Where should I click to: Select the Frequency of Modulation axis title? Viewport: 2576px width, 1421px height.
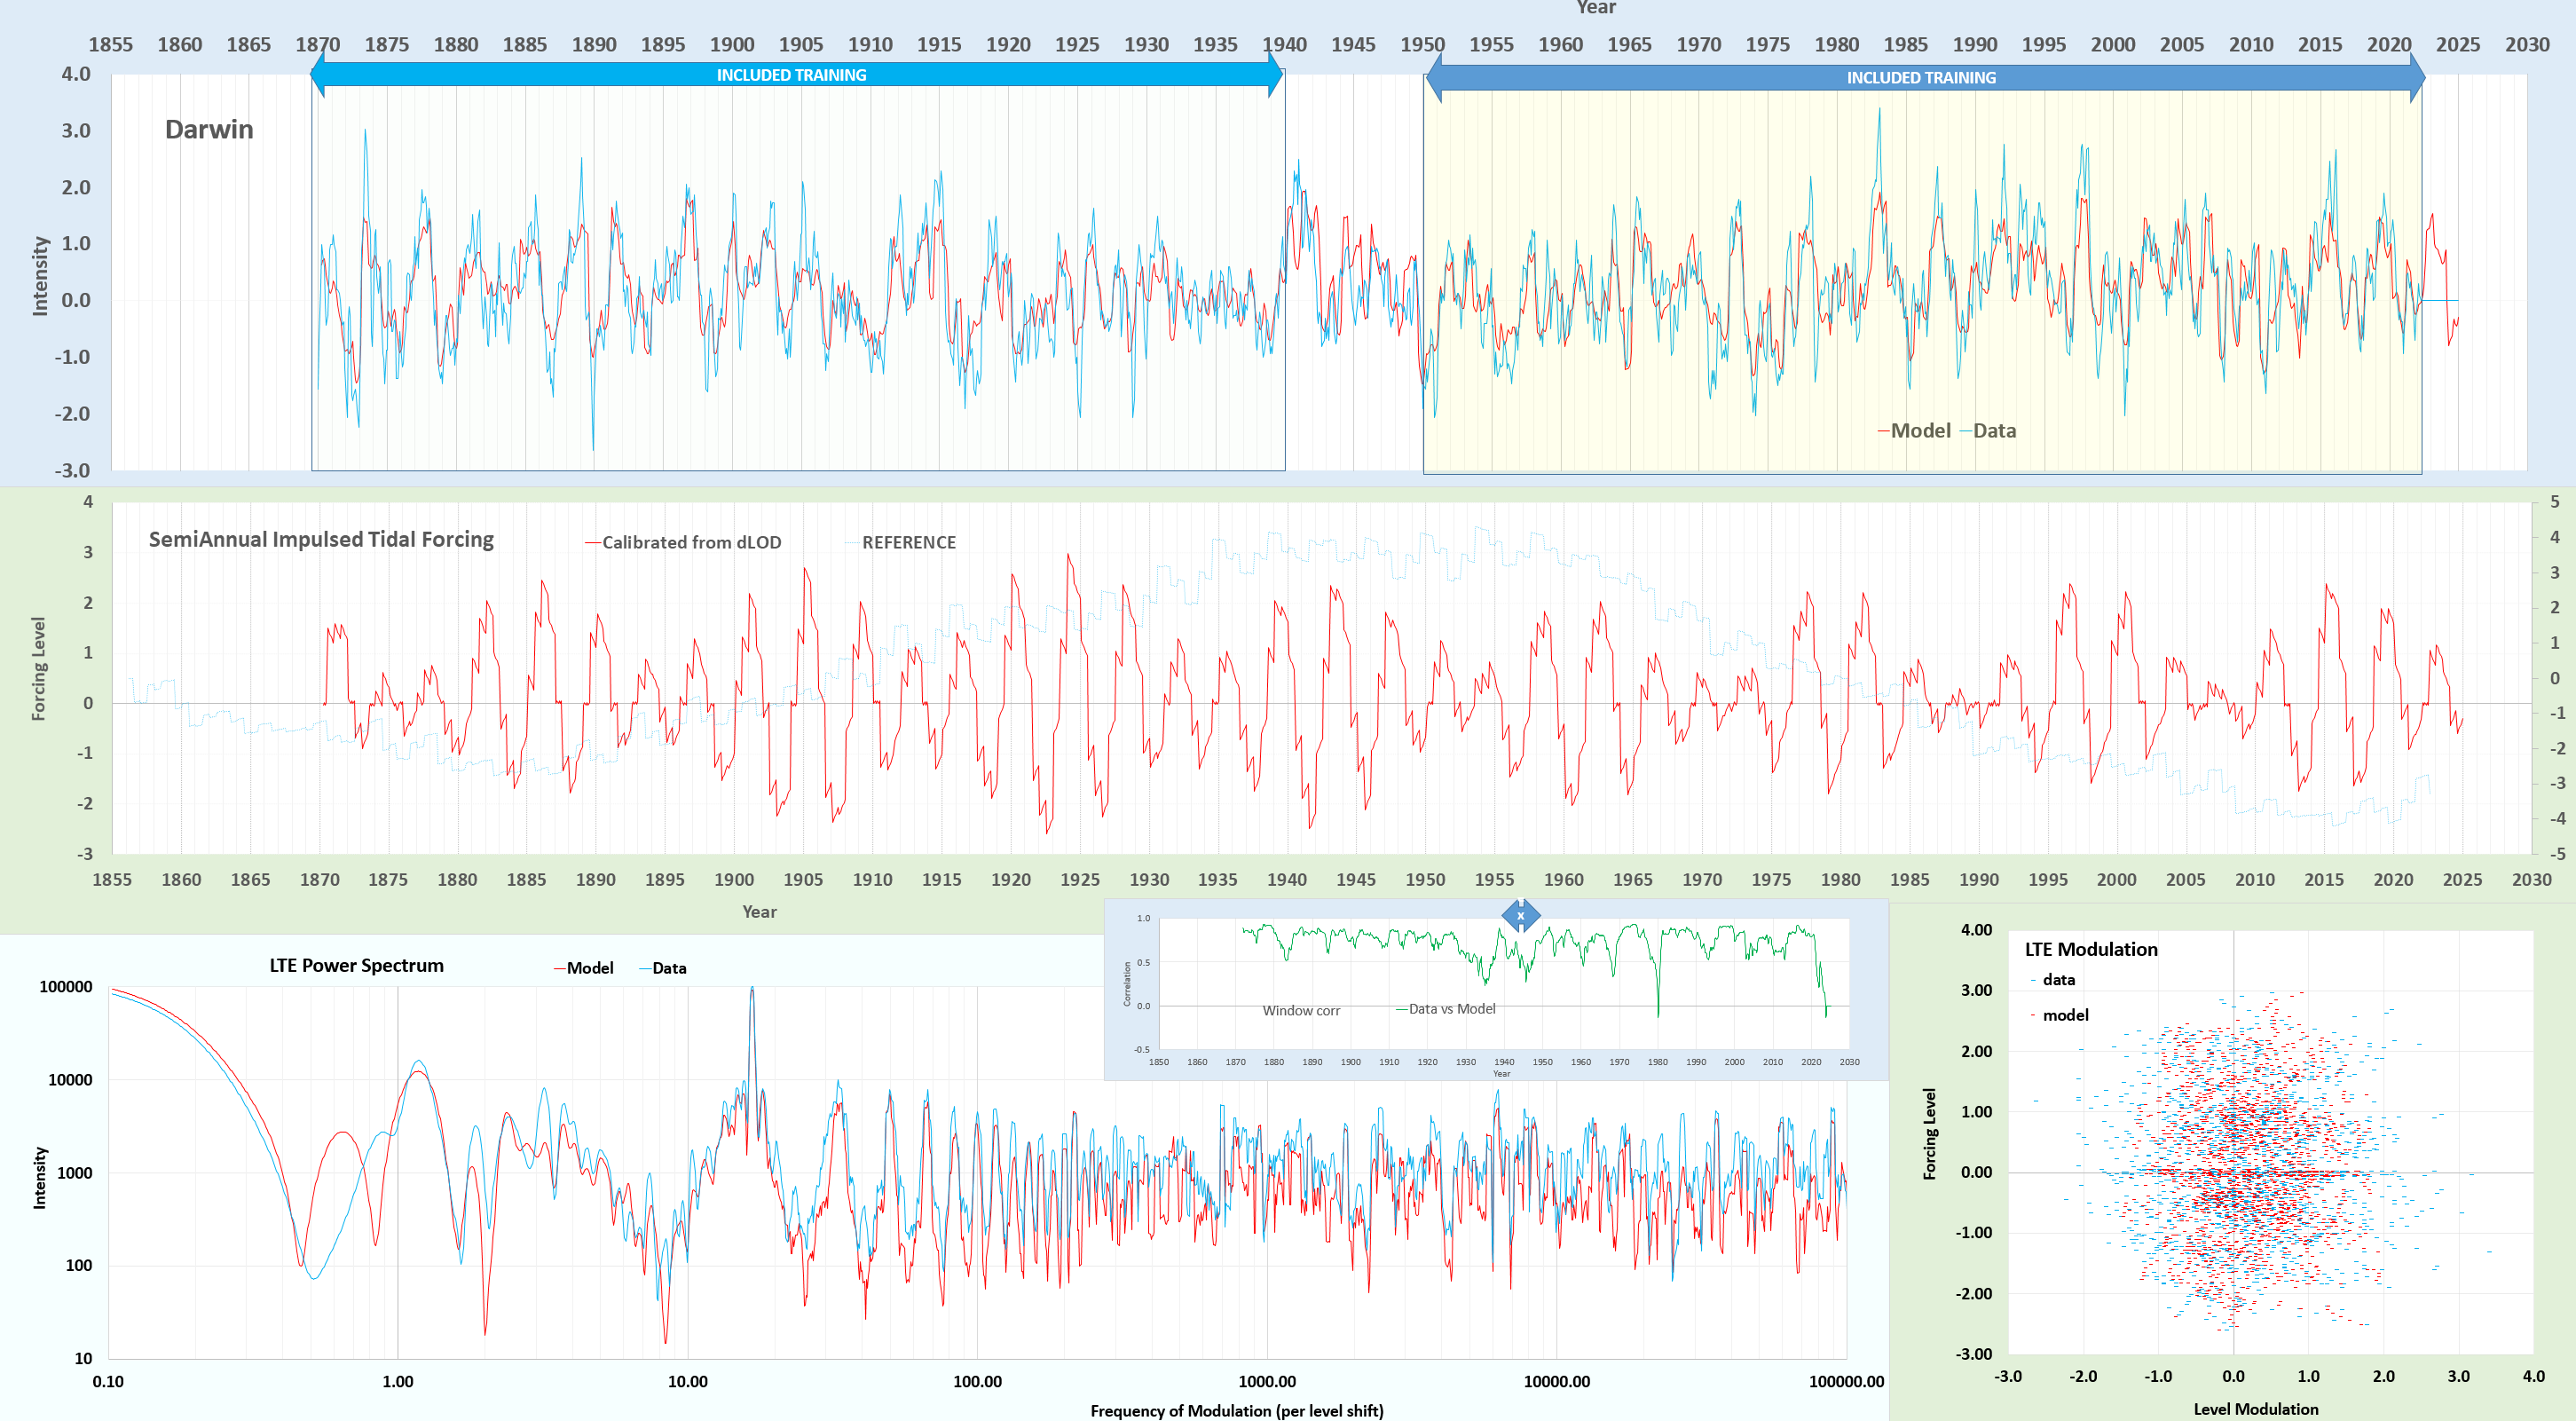pos(1236,1410)
